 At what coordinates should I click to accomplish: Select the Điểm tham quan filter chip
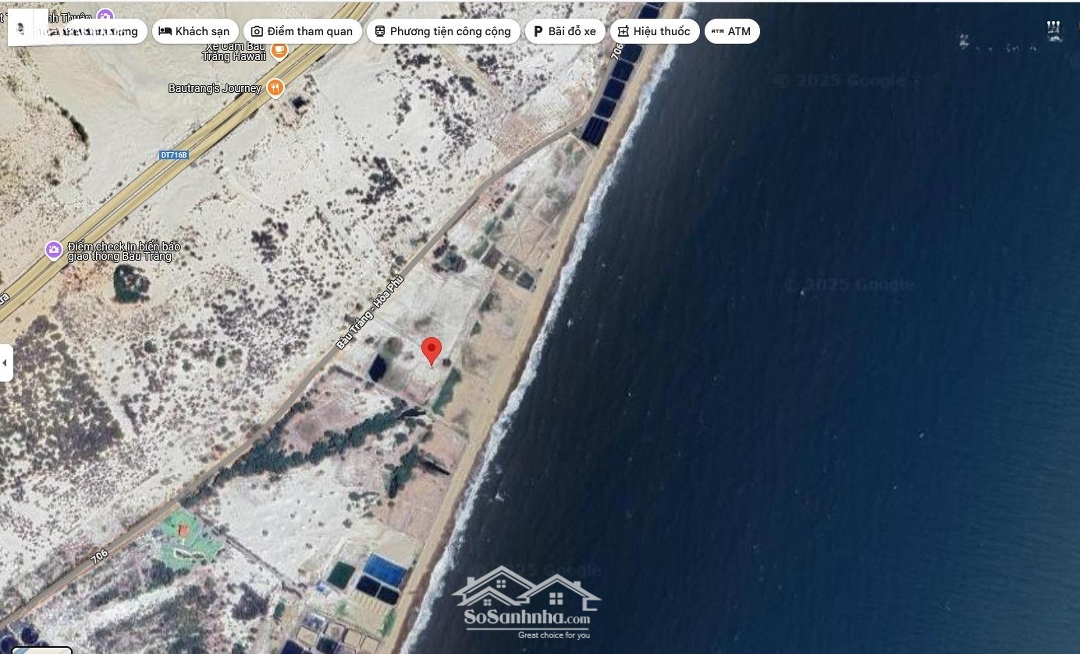tap(302, 31)
